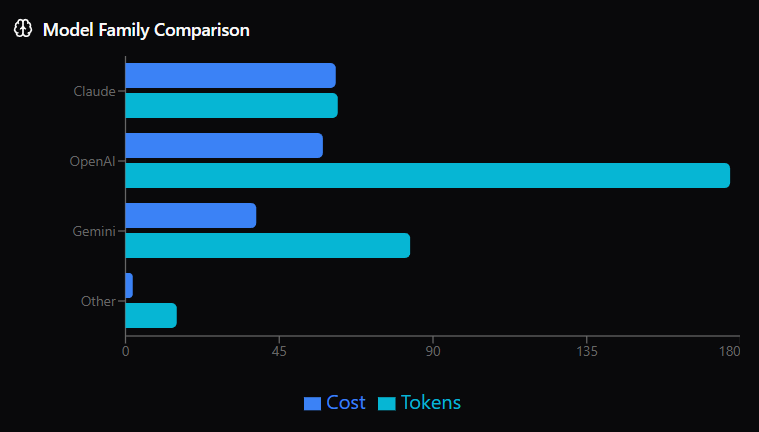Select the Gemini Tokens bar

(267, 245)
